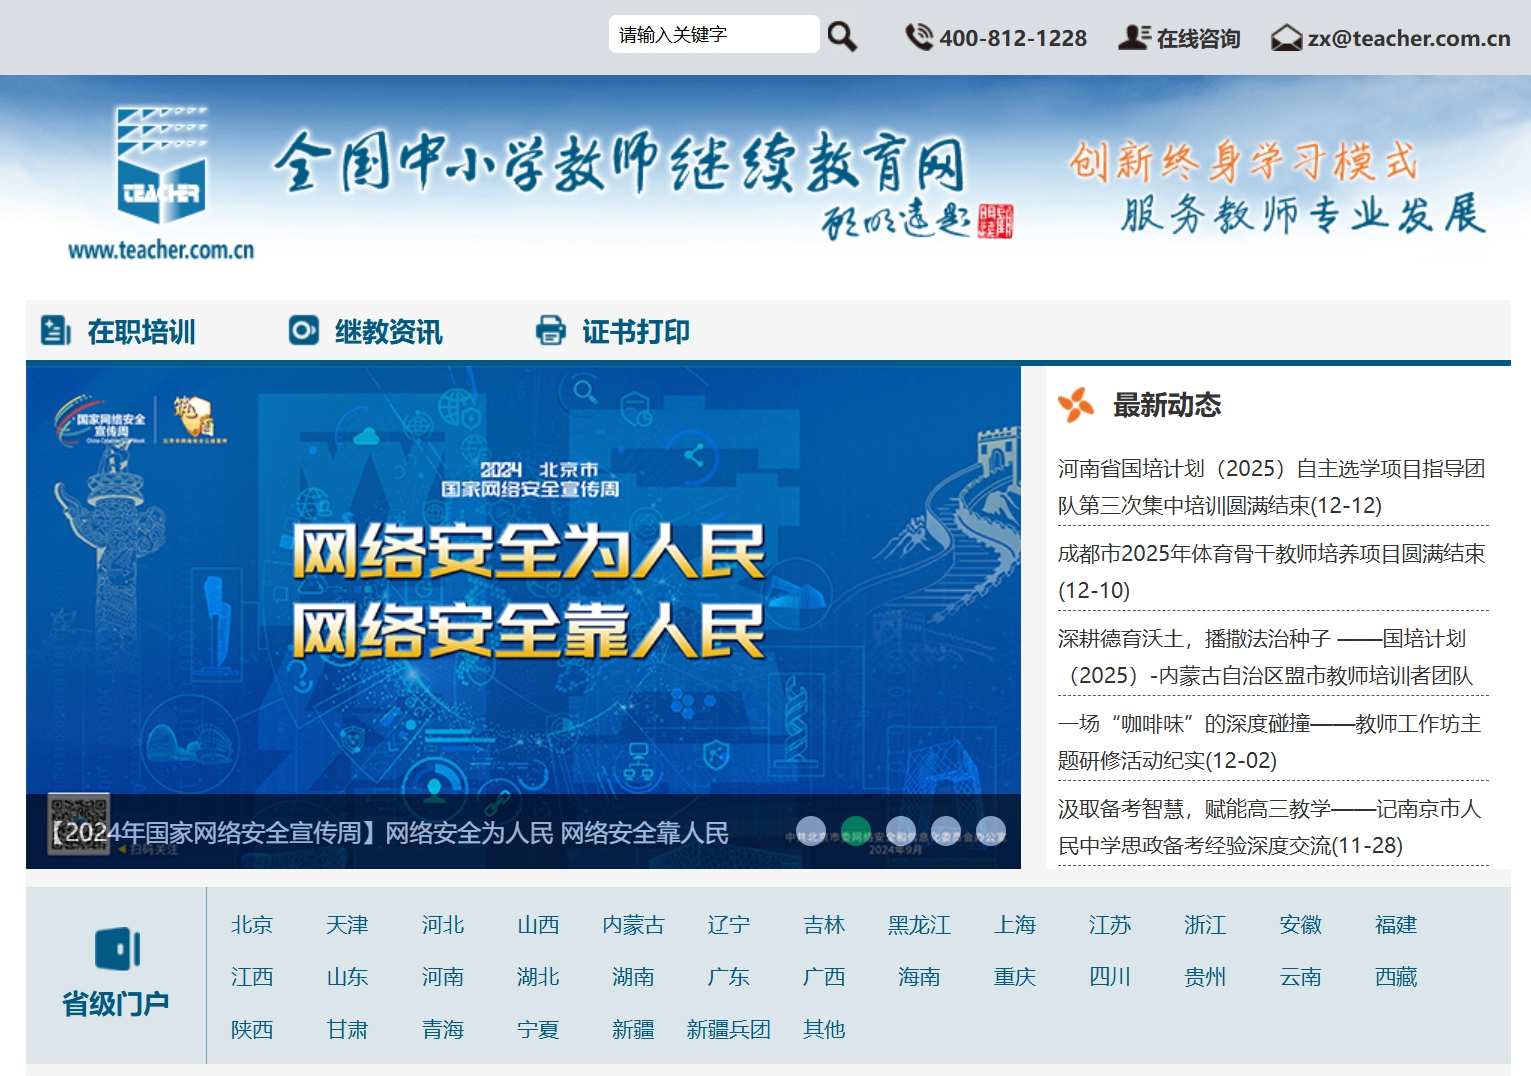Click the QR code in the banner corner
1531x1076 pixels.
(78, 823)
